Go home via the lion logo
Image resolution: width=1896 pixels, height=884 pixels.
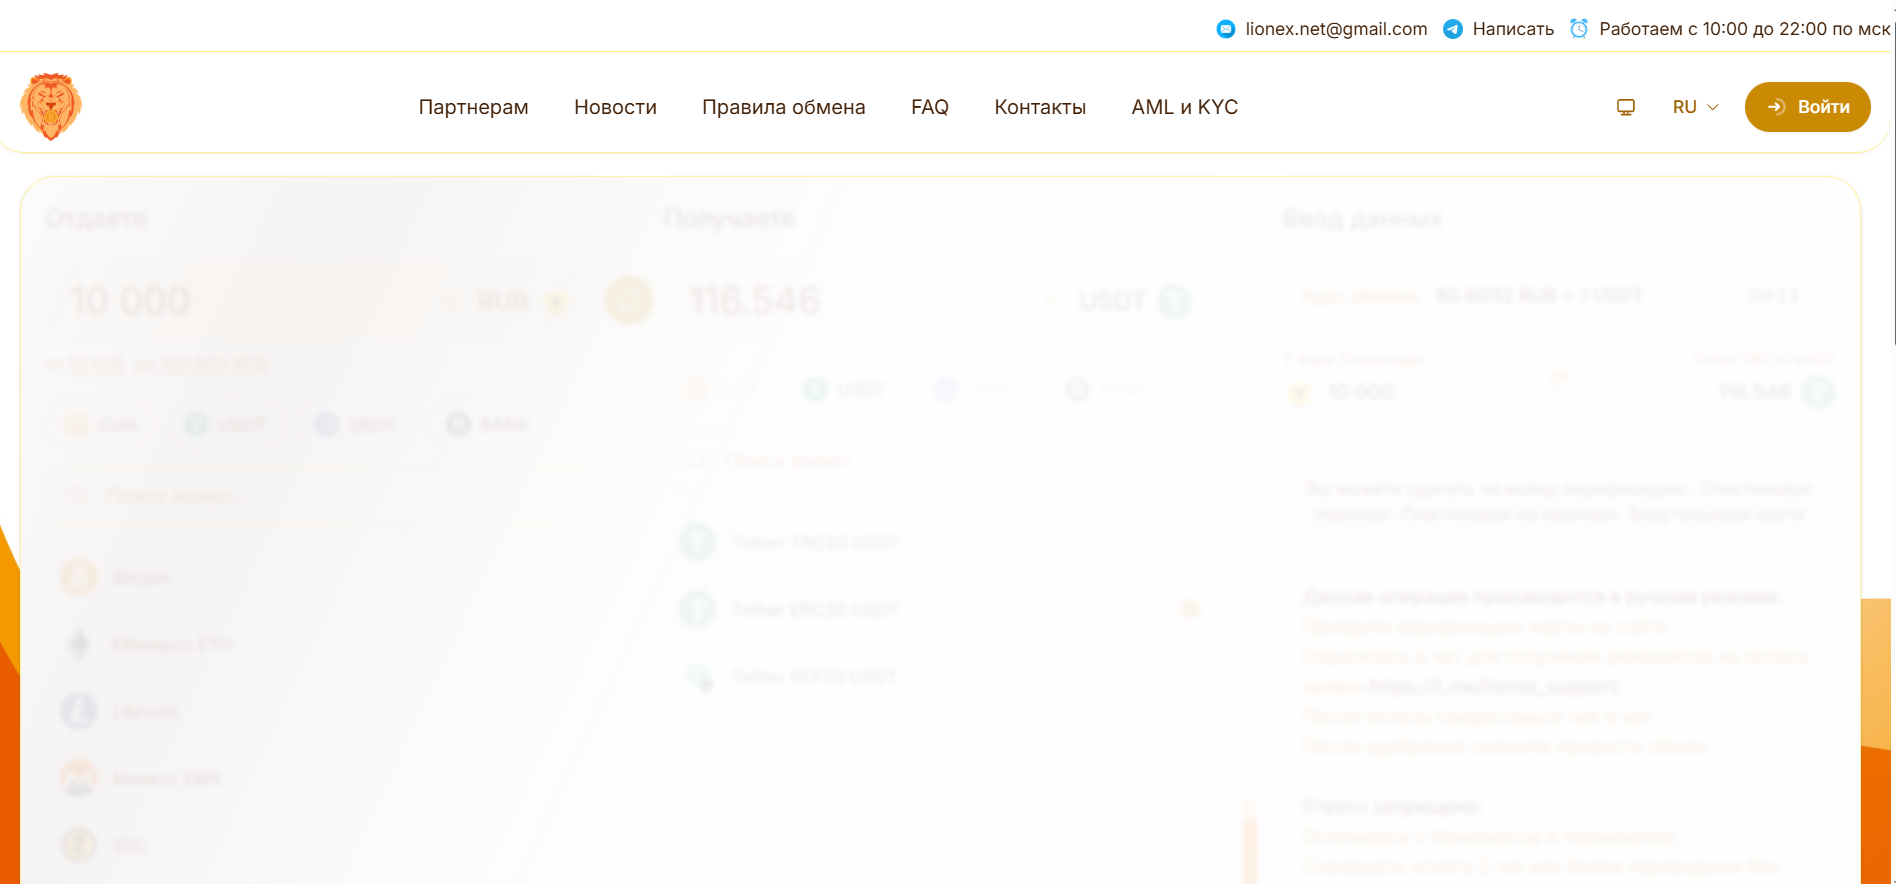51,106
